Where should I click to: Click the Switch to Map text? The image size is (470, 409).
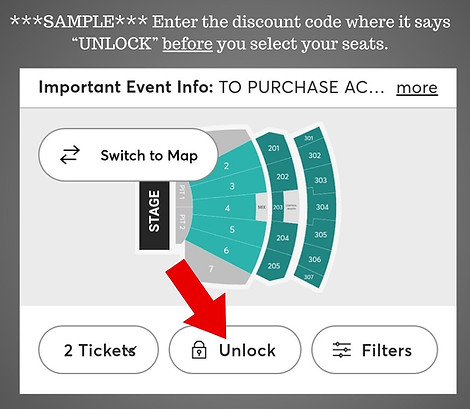[x=149, y=156]
